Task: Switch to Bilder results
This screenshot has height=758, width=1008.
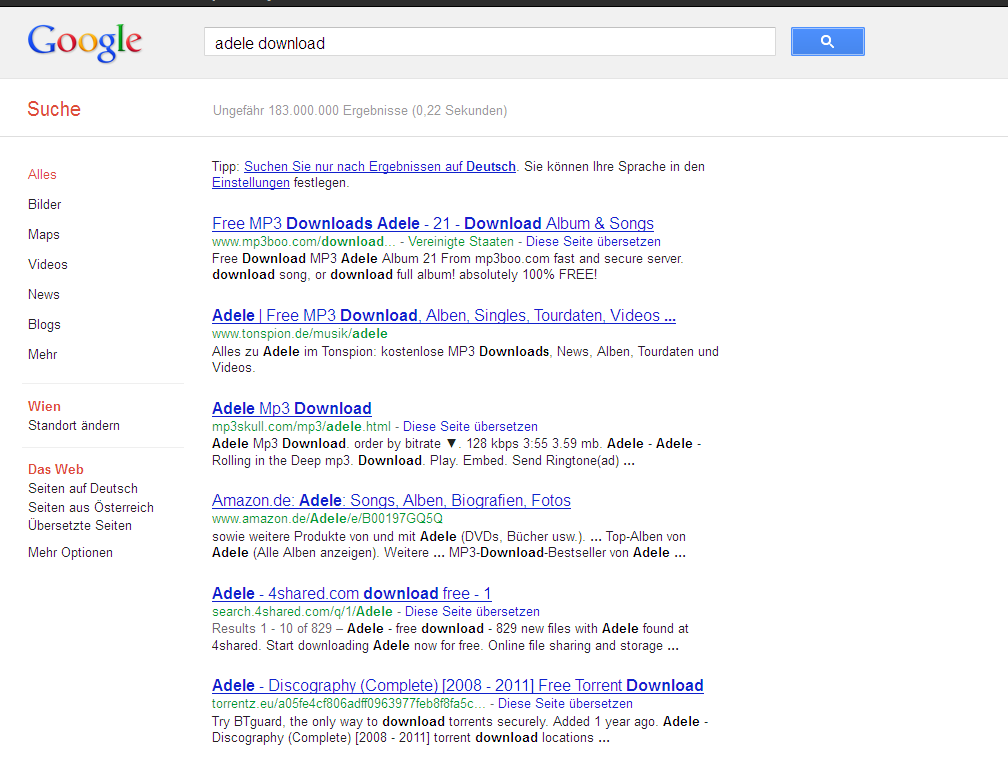Action: 44,204
